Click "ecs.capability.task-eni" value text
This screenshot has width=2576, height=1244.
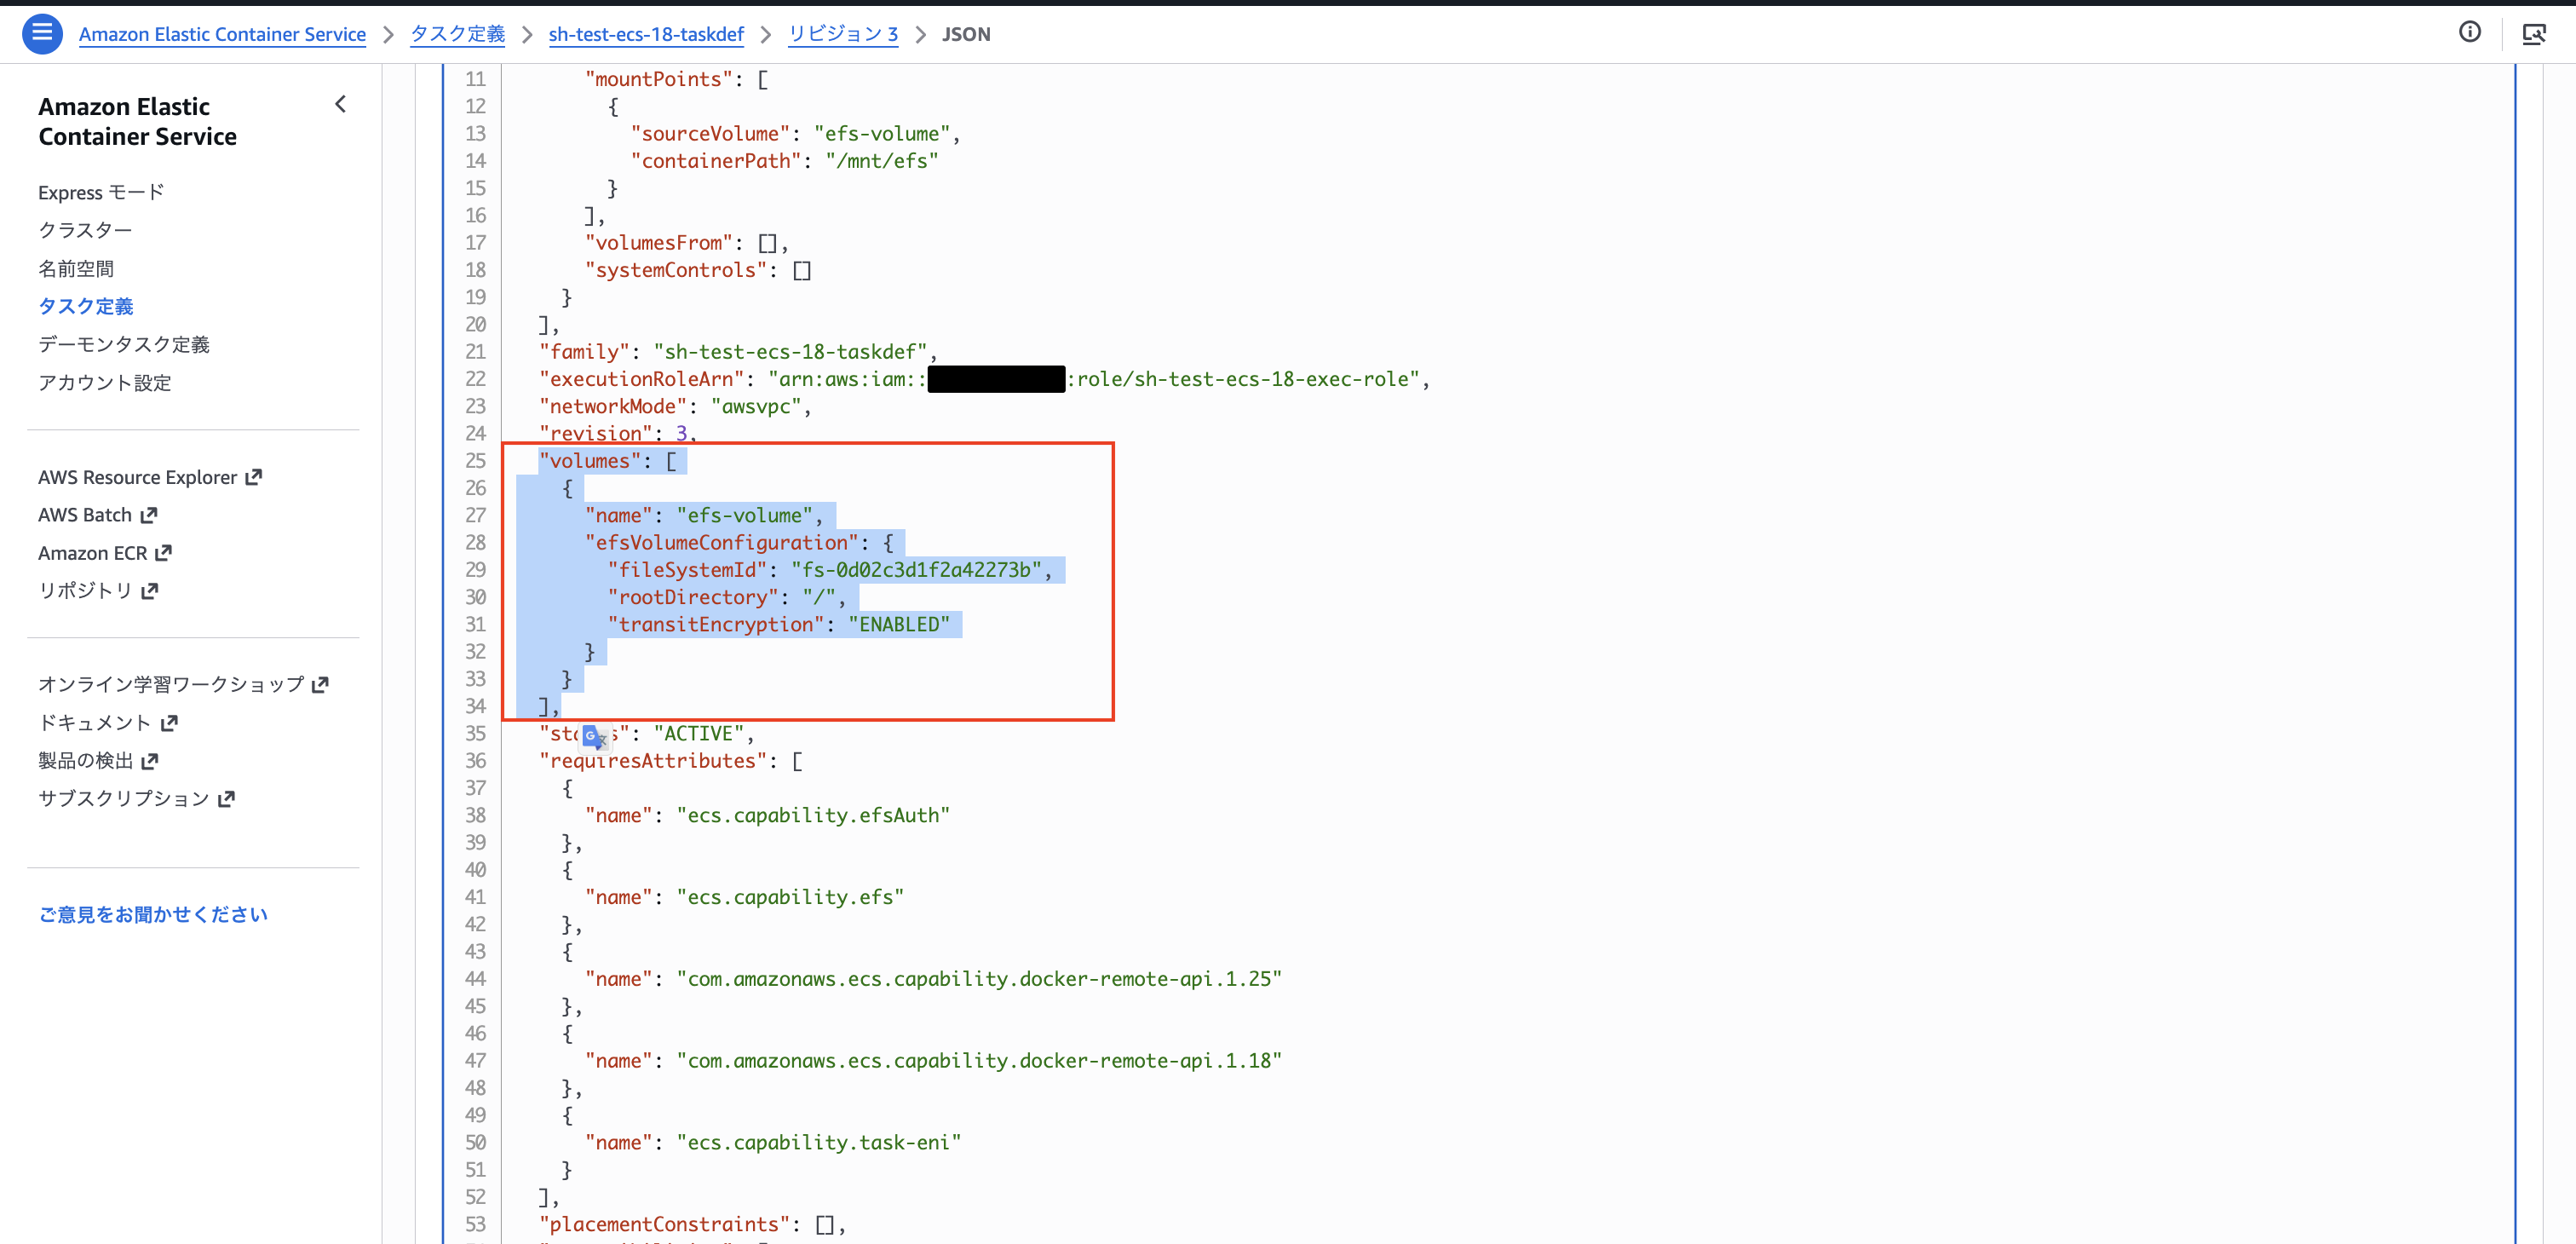coord(819,1142)
